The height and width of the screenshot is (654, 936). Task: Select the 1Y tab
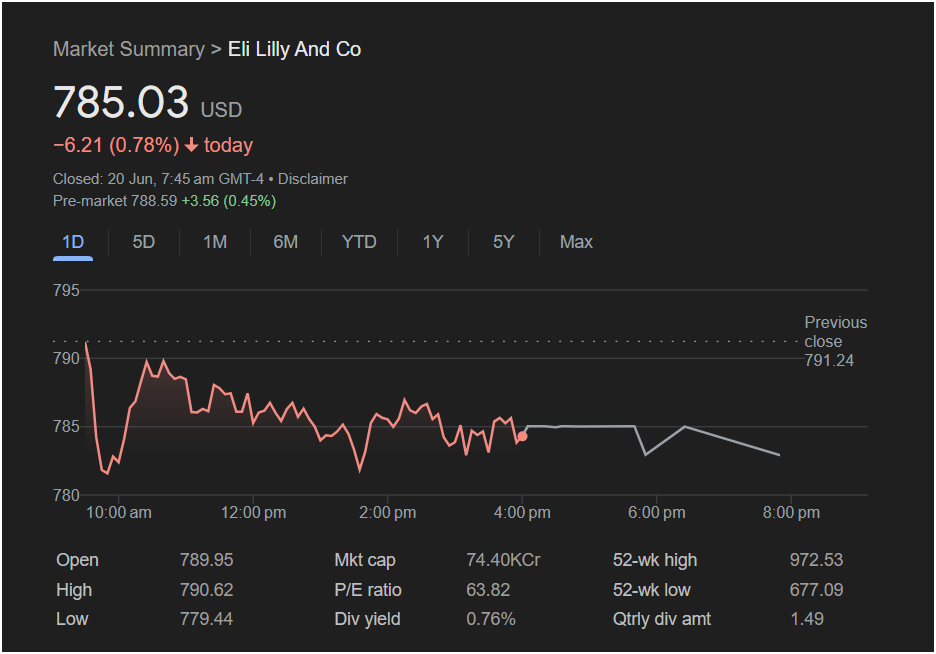click(x=433, y=242)
